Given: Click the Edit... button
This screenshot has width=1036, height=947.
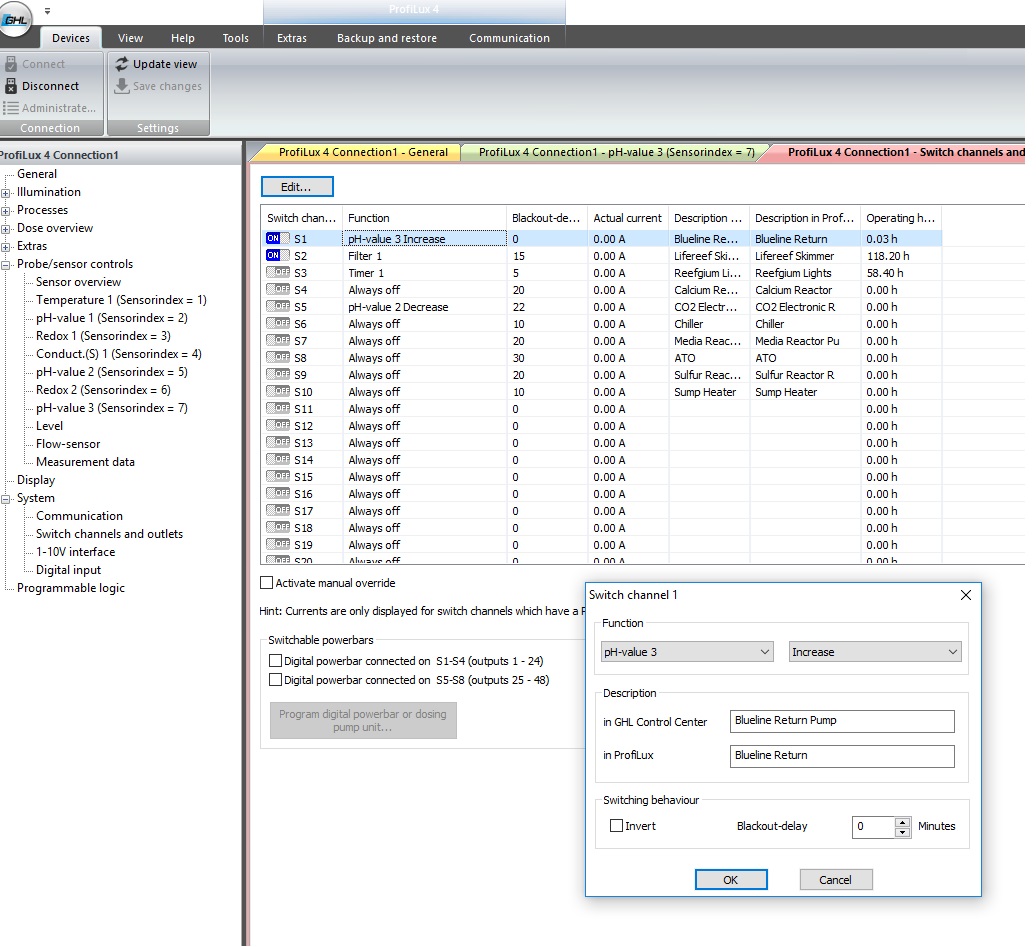Looking at the screenshot, I should [x=297, y=187].
